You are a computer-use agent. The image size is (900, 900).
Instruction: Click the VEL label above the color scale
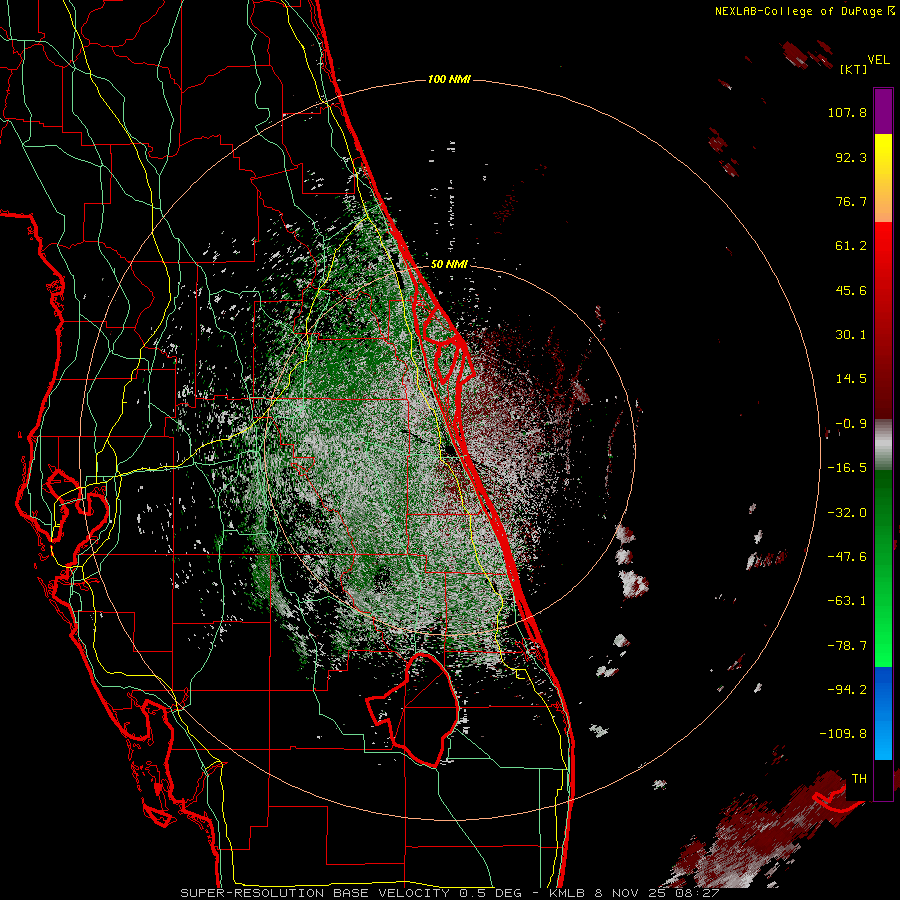click(x=878, y=59)
